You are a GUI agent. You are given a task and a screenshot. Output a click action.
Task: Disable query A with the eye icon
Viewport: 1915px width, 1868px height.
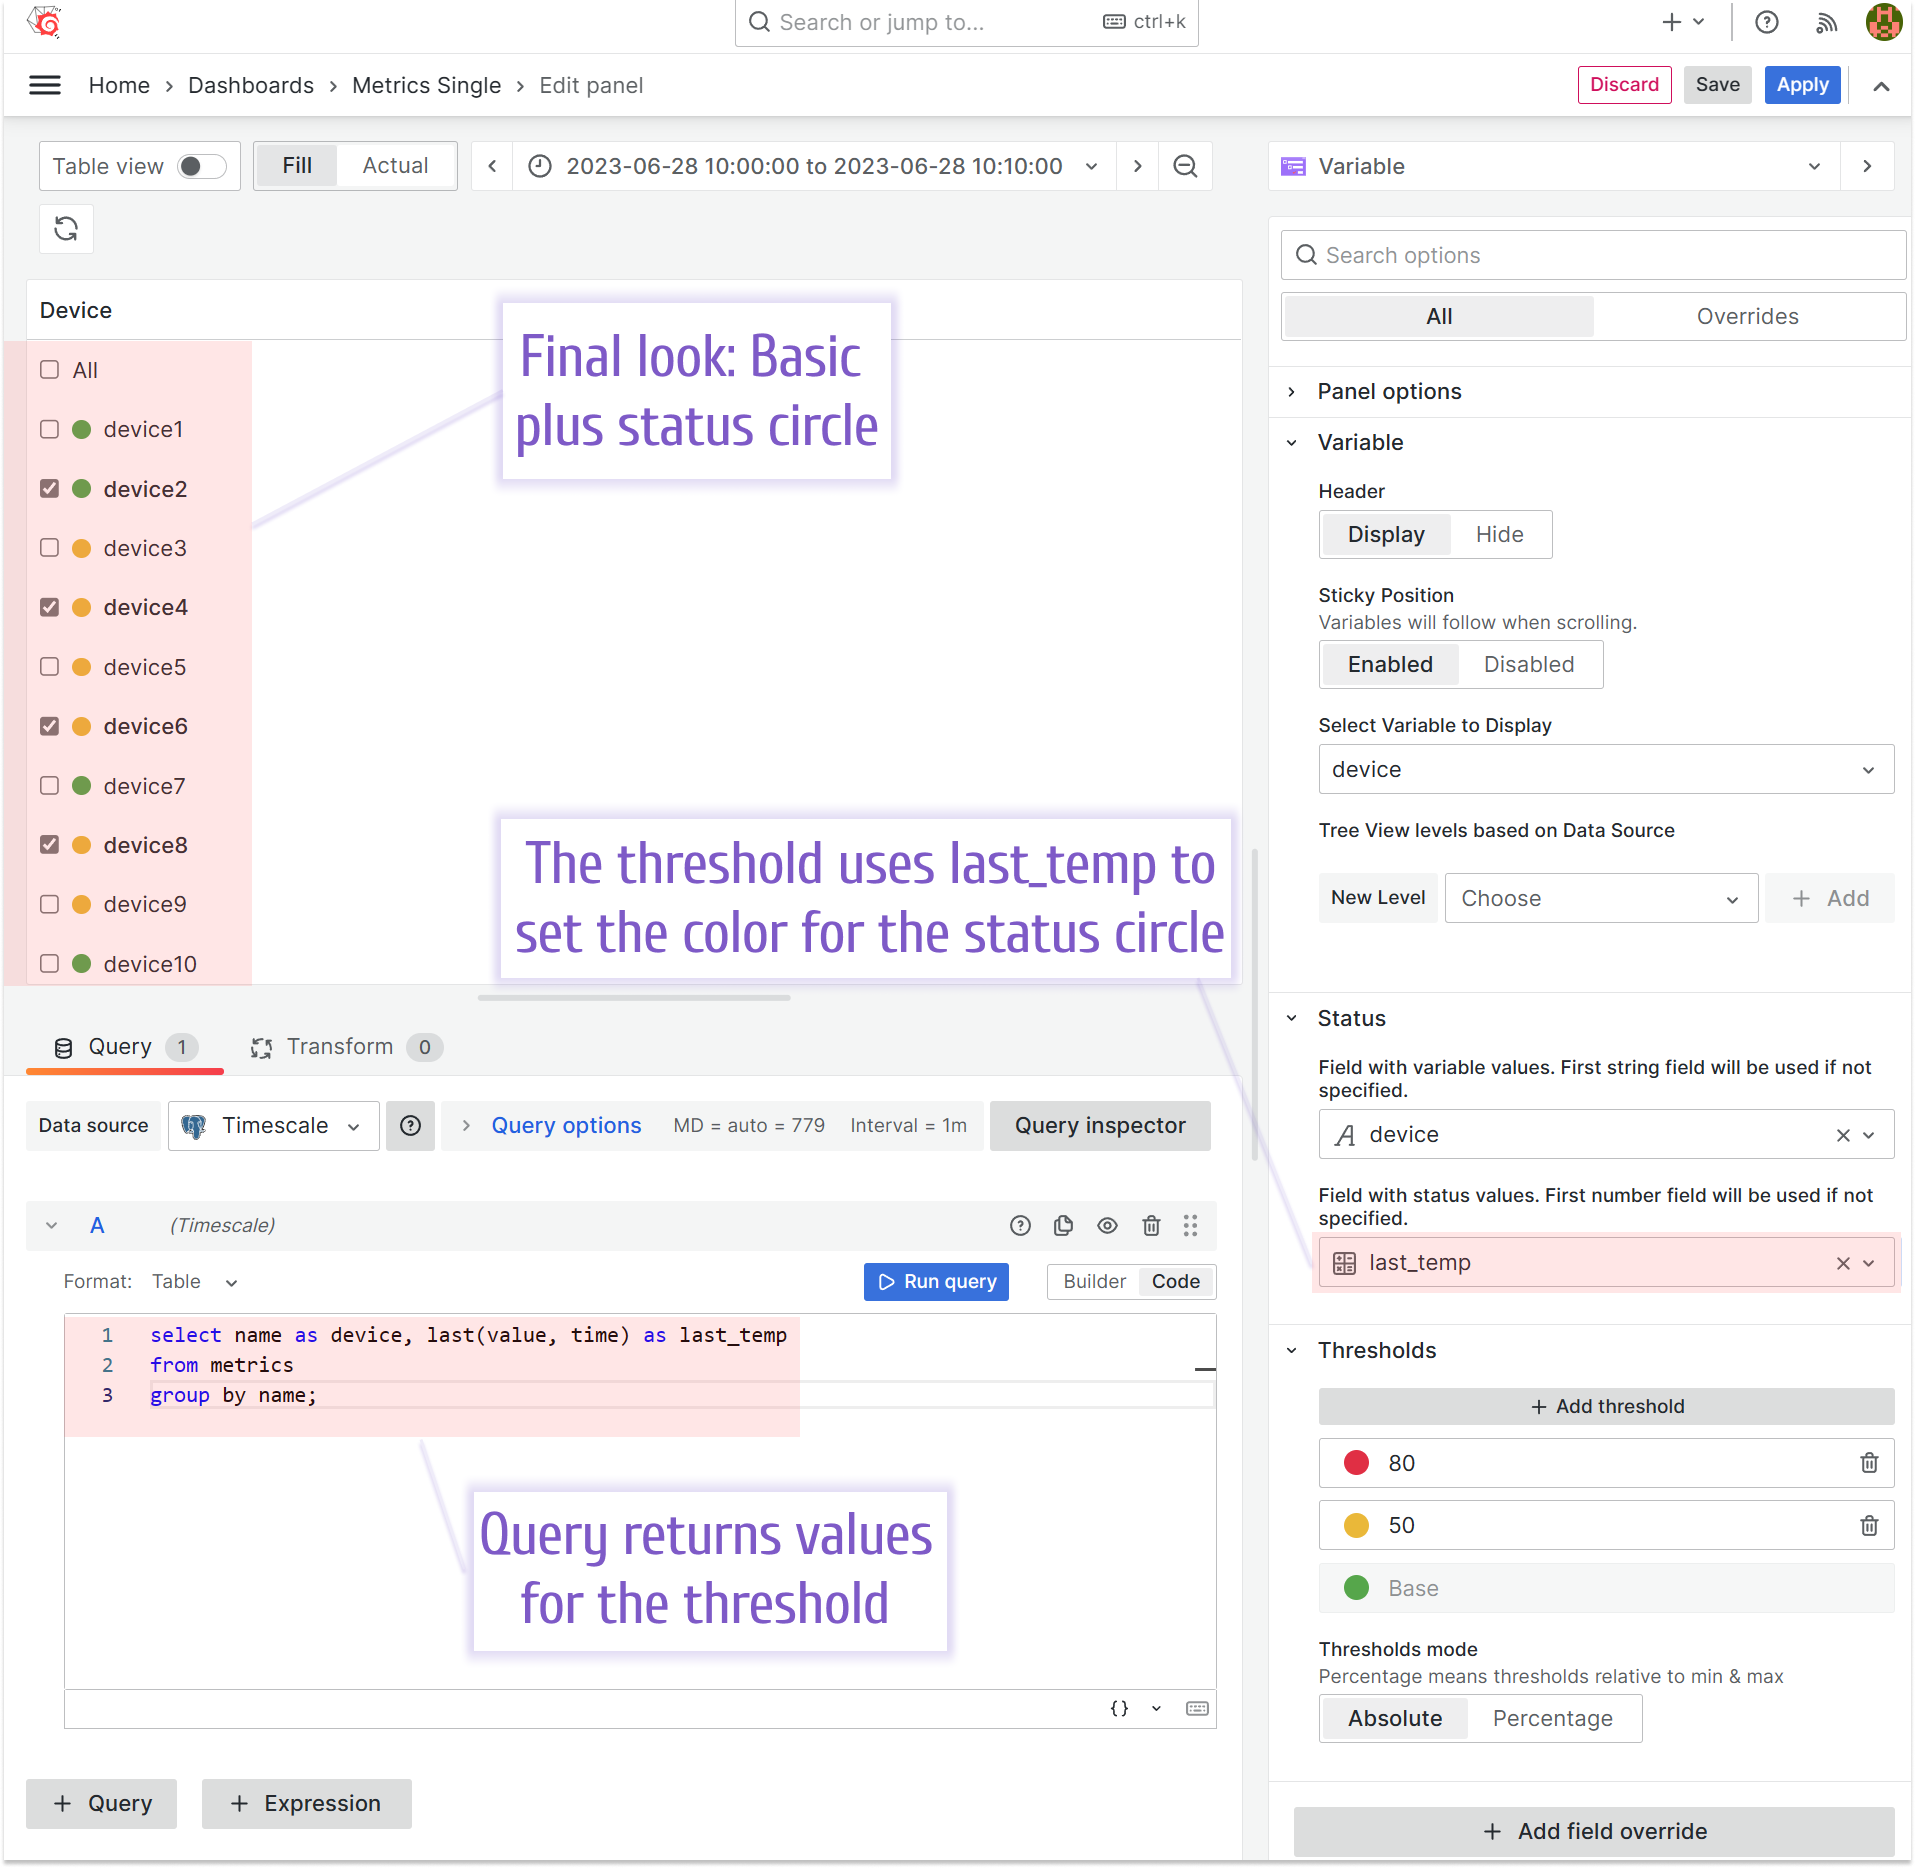pos(1106,1225)
